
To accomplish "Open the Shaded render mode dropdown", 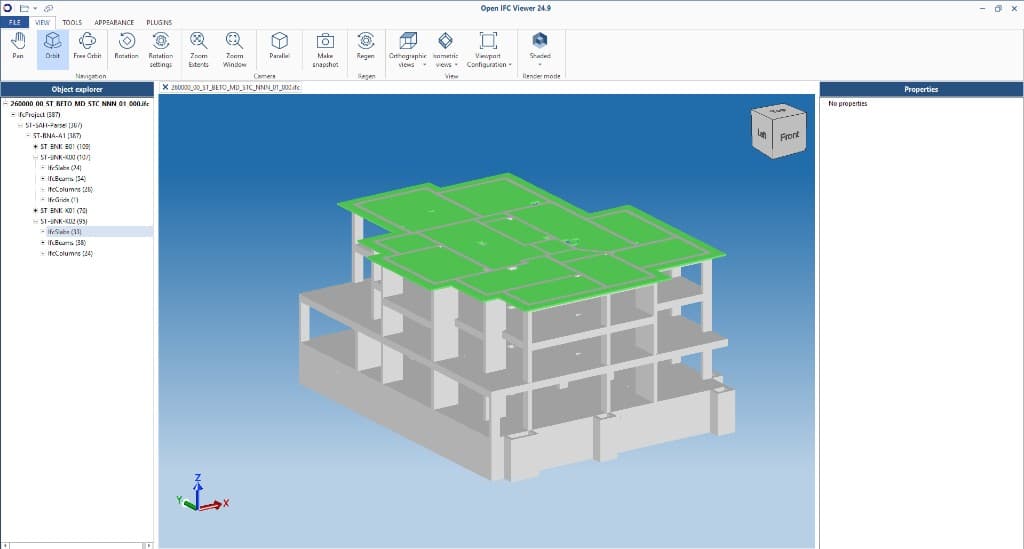I will [x=540, y=50].
